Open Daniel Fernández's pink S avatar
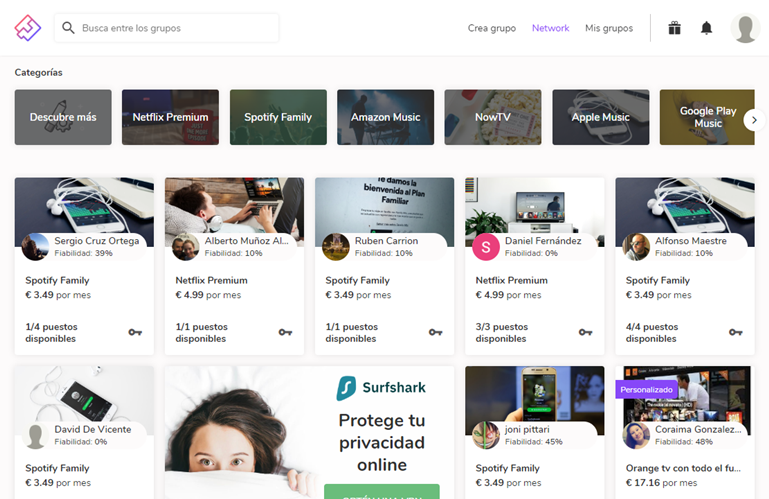769x499 pixels. click(x=486, y=247)
